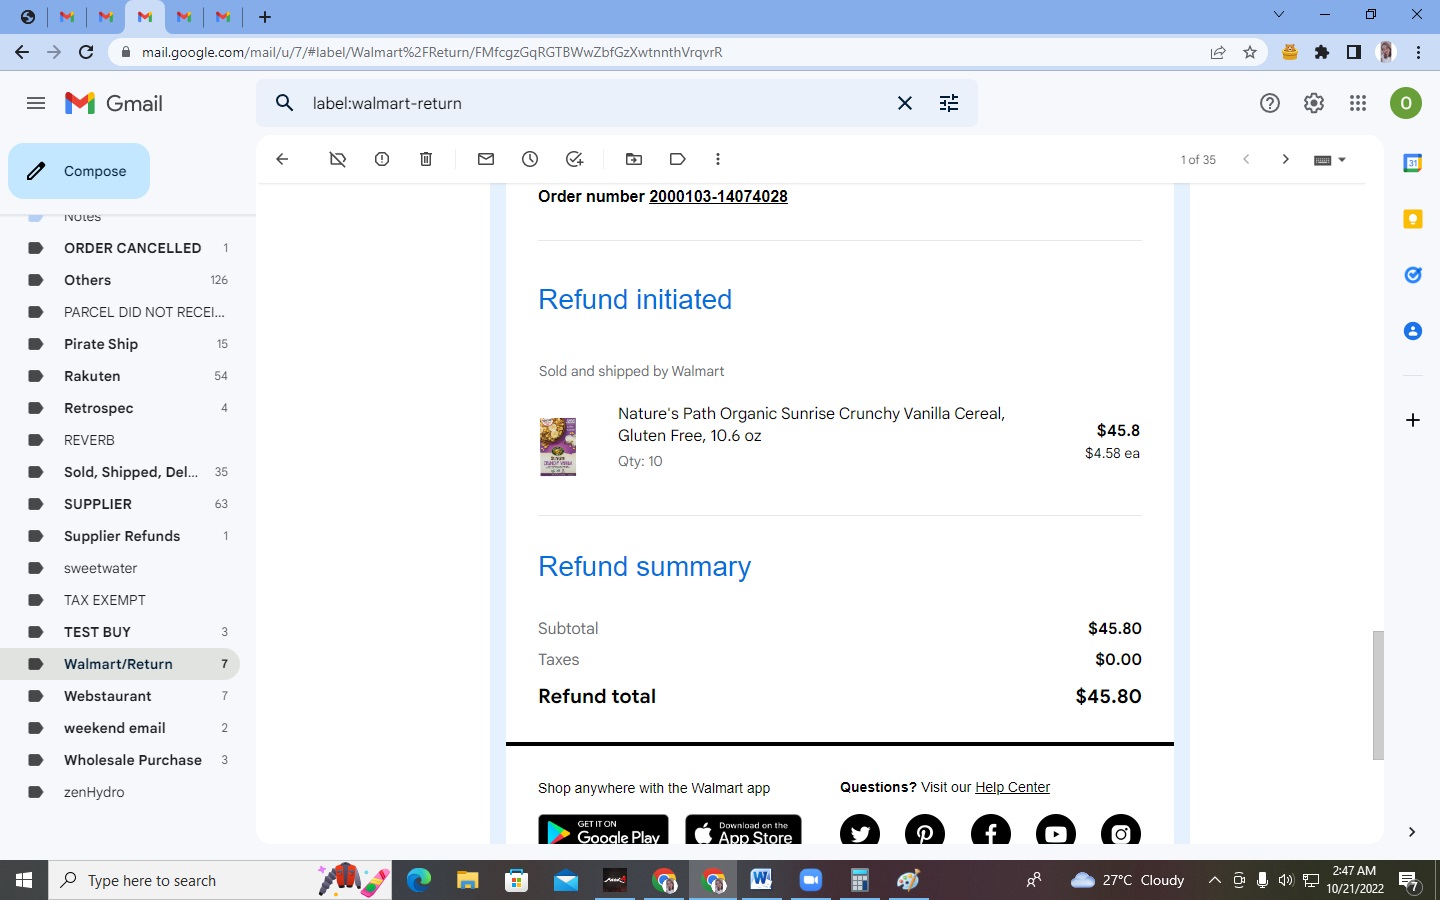Mark this email as unread

tap(486, 159)
